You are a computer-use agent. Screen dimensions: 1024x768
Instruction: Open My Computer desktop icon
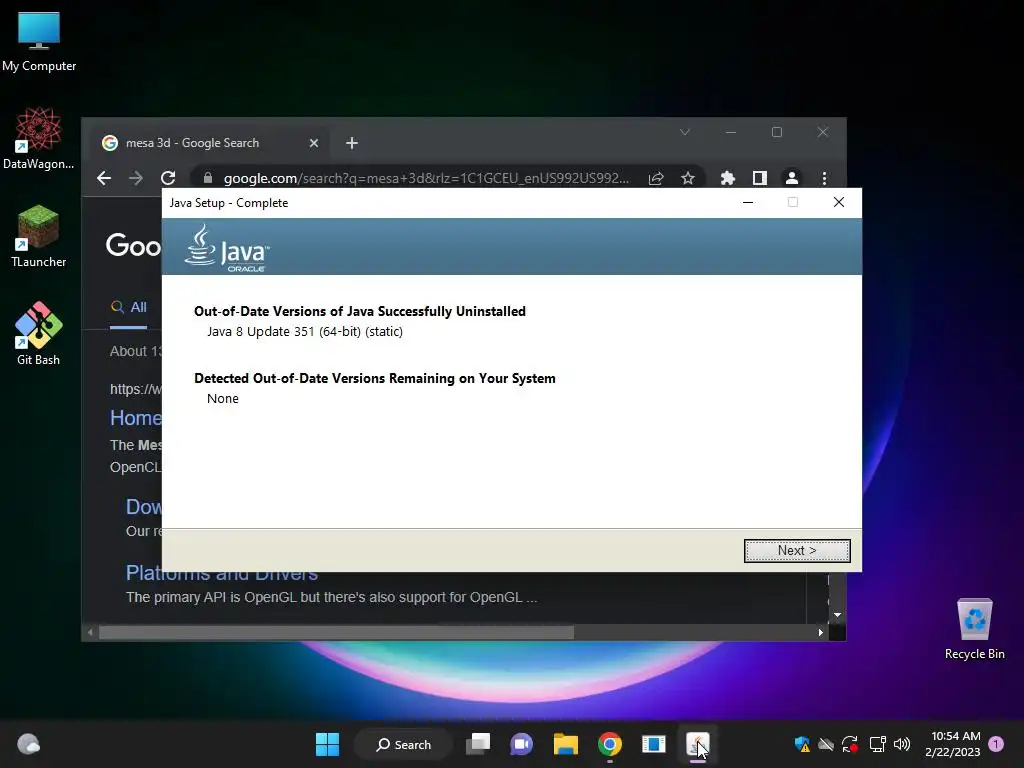click(39, 42)
